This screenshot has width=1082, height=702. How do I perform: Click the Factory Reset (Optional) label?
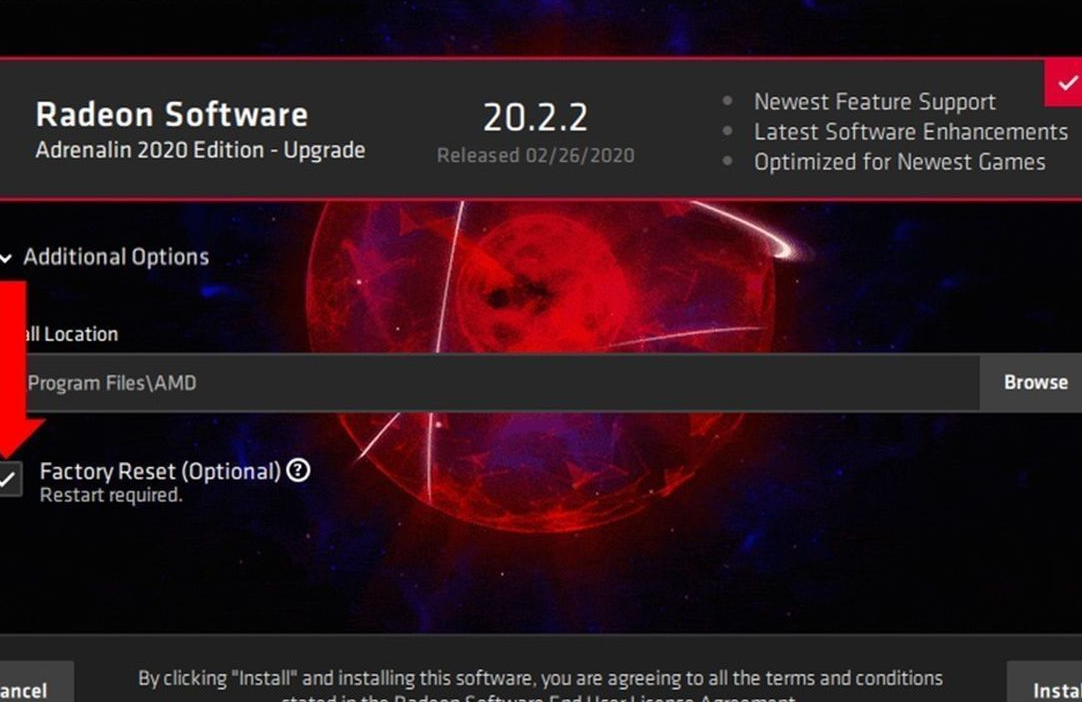click(x=160, y=471)
